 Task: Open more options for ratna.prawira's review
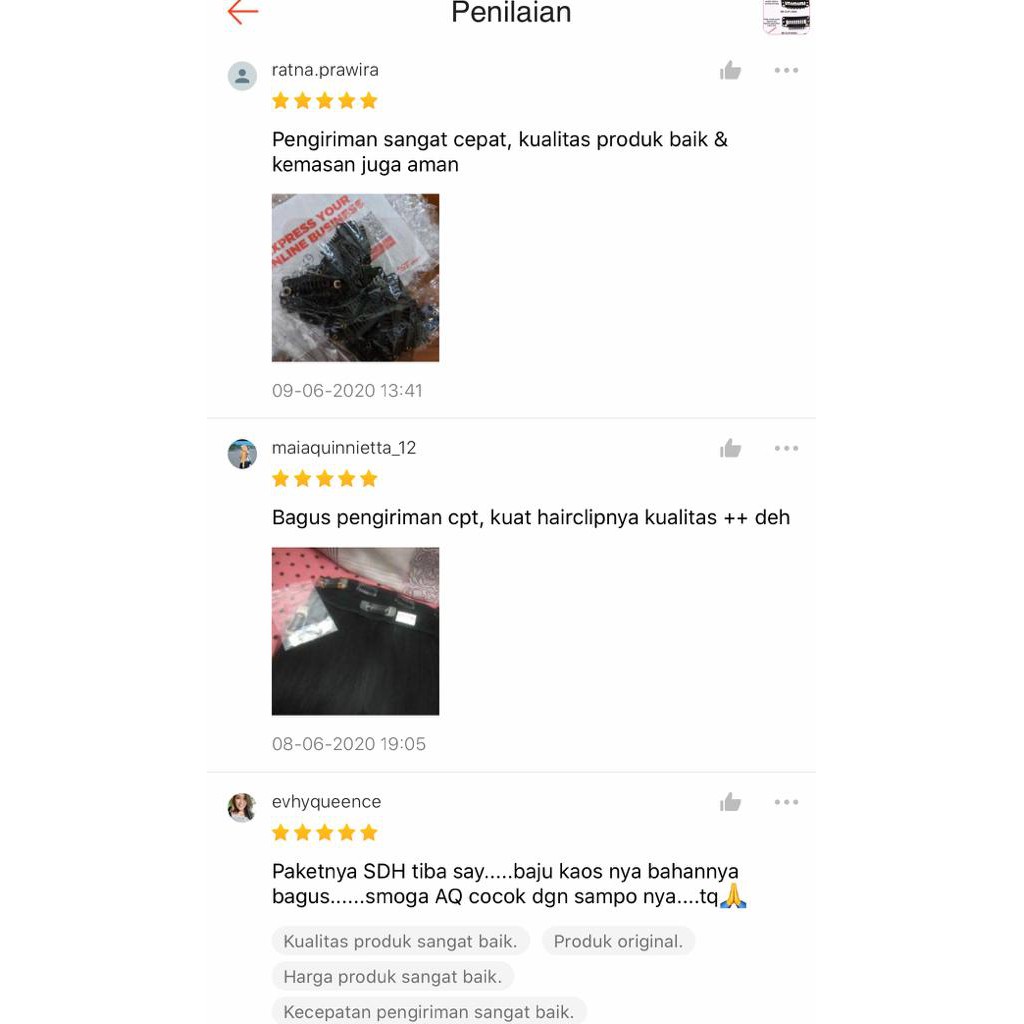(786, 71)
